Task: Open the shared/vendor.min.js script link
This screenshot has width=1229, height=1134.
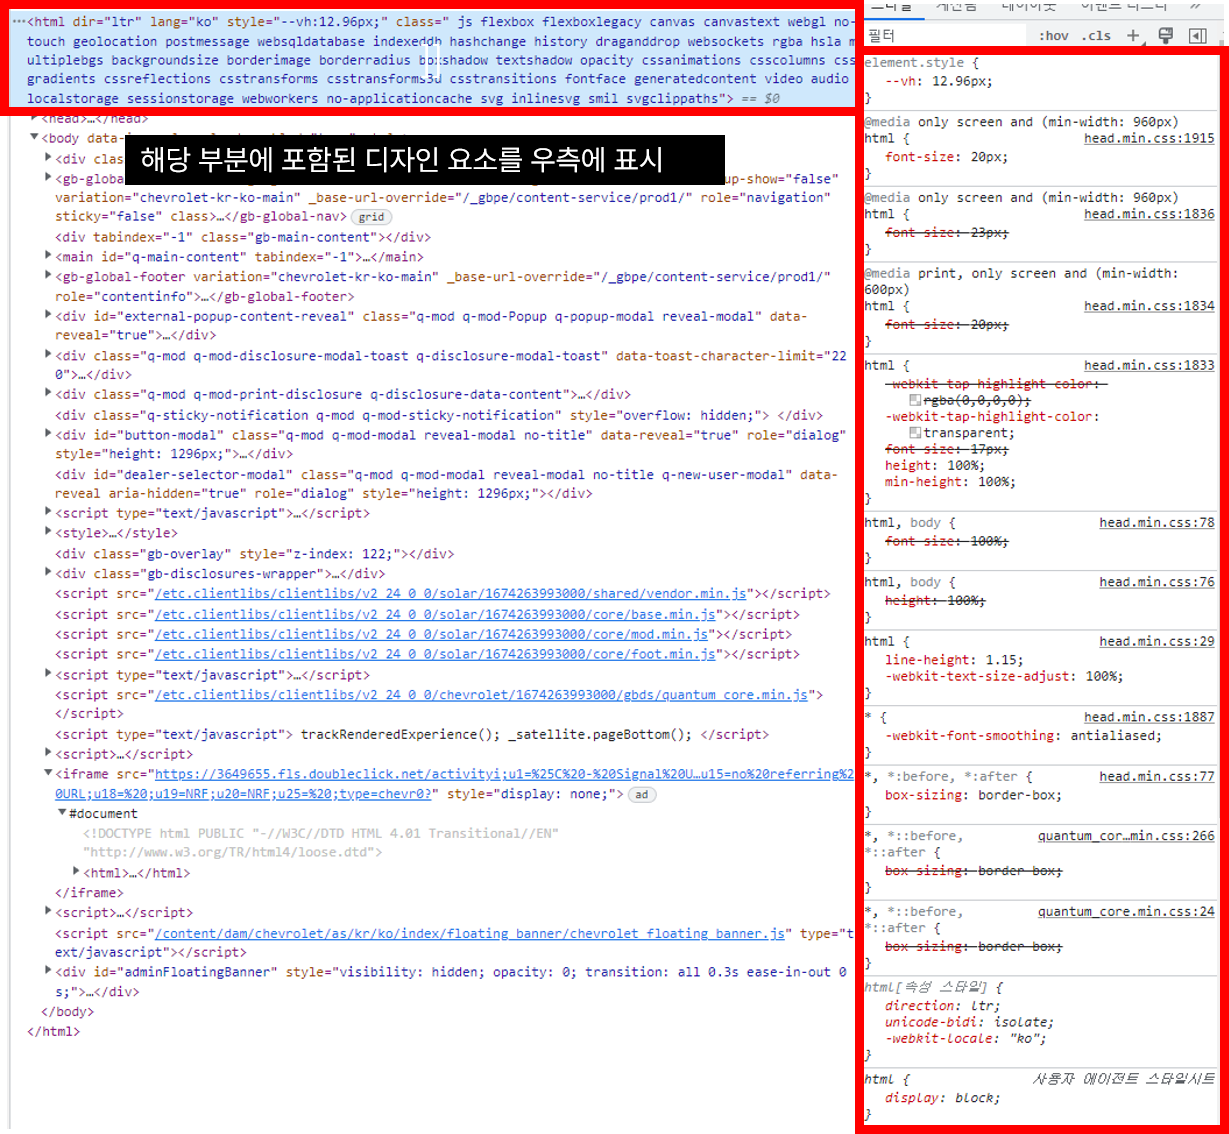Action: point(451,594)
